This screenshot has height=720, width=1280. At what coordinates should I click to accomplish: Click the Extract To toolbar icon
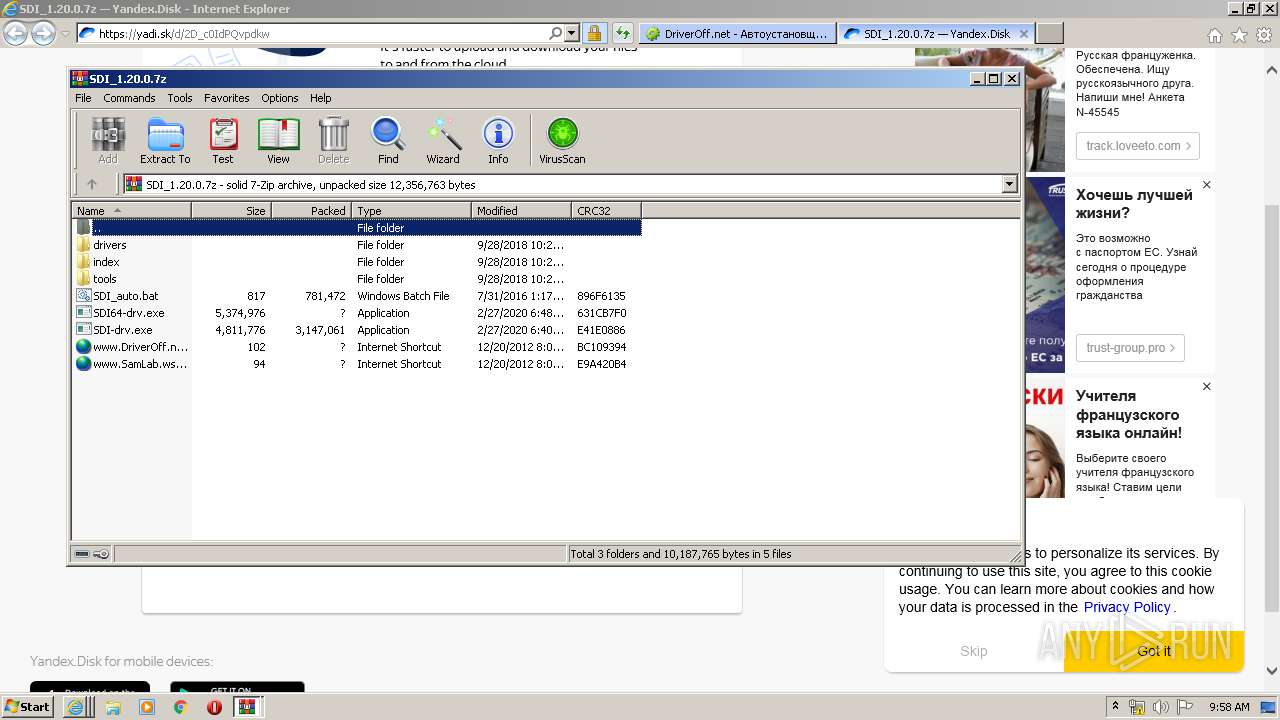click(x=165, y=141)
